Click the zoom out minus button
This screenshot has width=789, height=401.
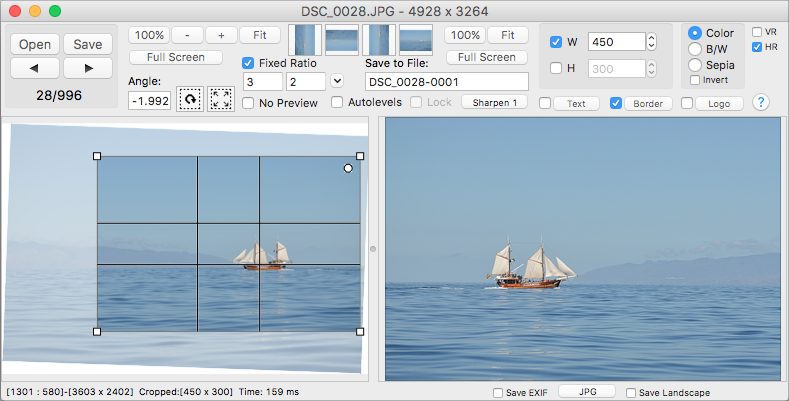coord(187,35)
